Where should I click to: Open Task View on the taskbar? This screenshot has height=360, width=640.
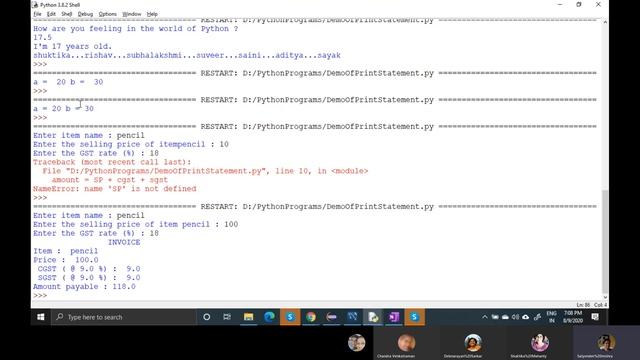pos(227,317)
